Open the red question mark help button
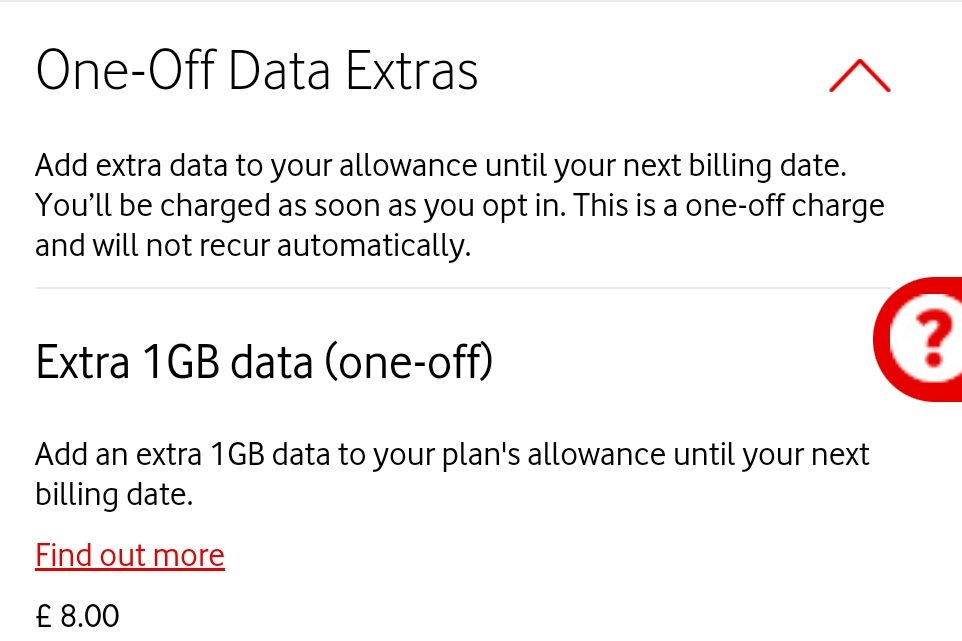 coord(918,339)
